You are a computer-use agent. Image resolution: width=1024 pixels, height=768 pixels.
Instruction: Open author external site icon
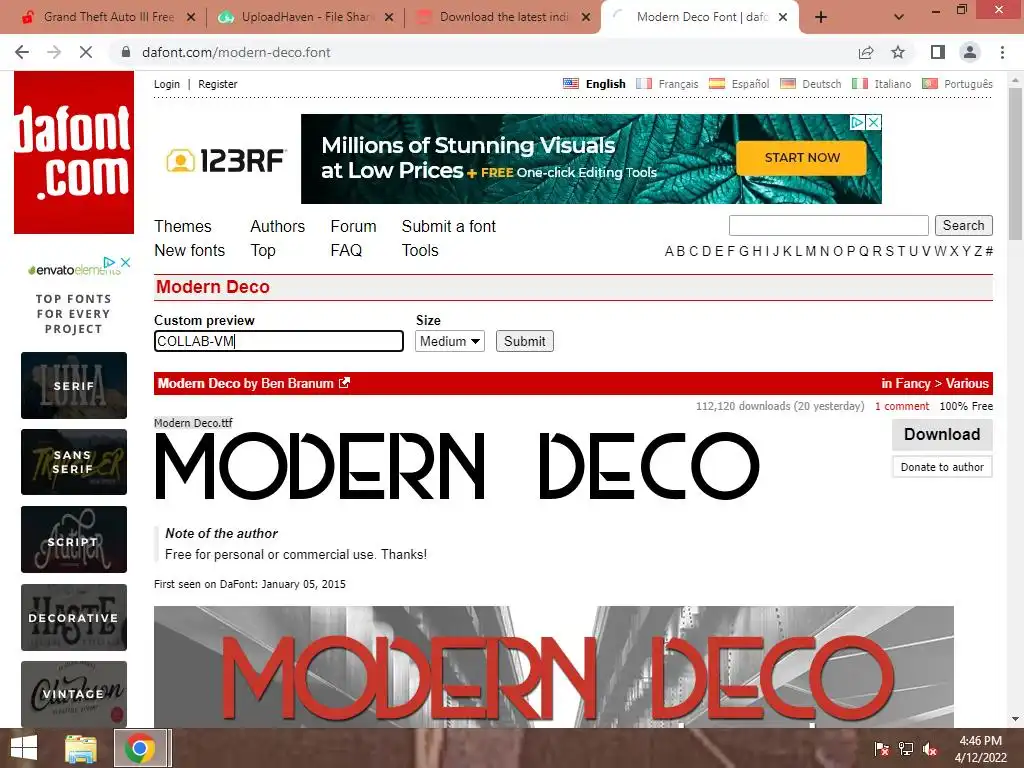[344, 383]
